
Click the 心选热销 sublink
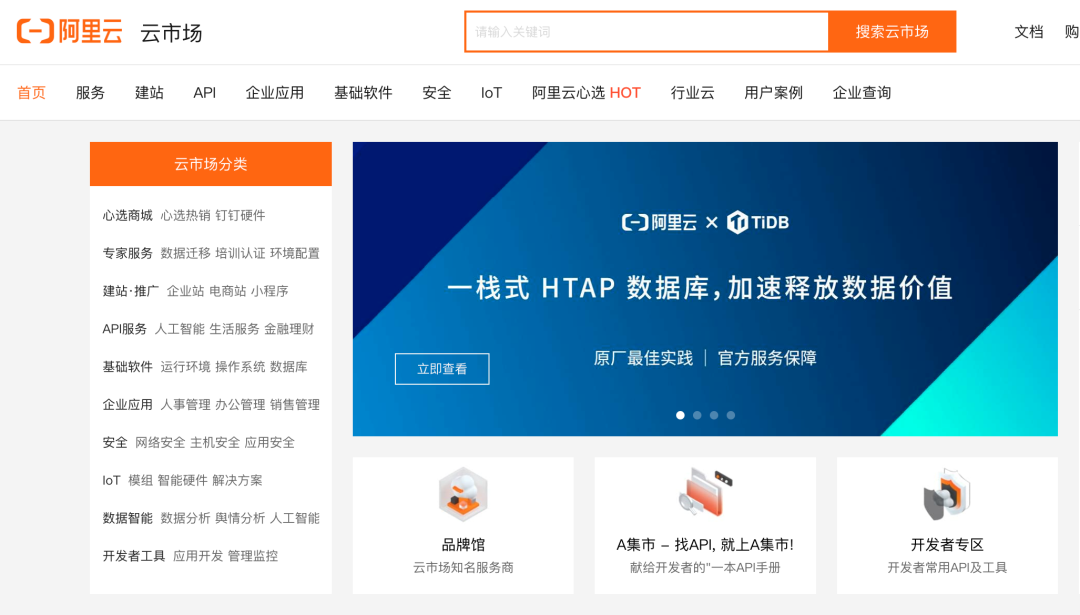pos(185,216)
